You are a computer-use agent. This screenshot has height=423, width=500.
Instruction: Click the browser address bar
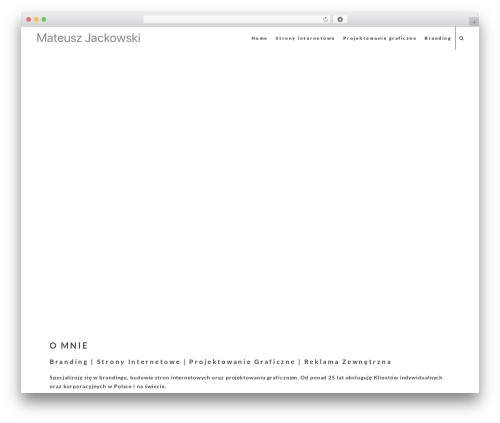pyautogui.click(x=237, y=20)
